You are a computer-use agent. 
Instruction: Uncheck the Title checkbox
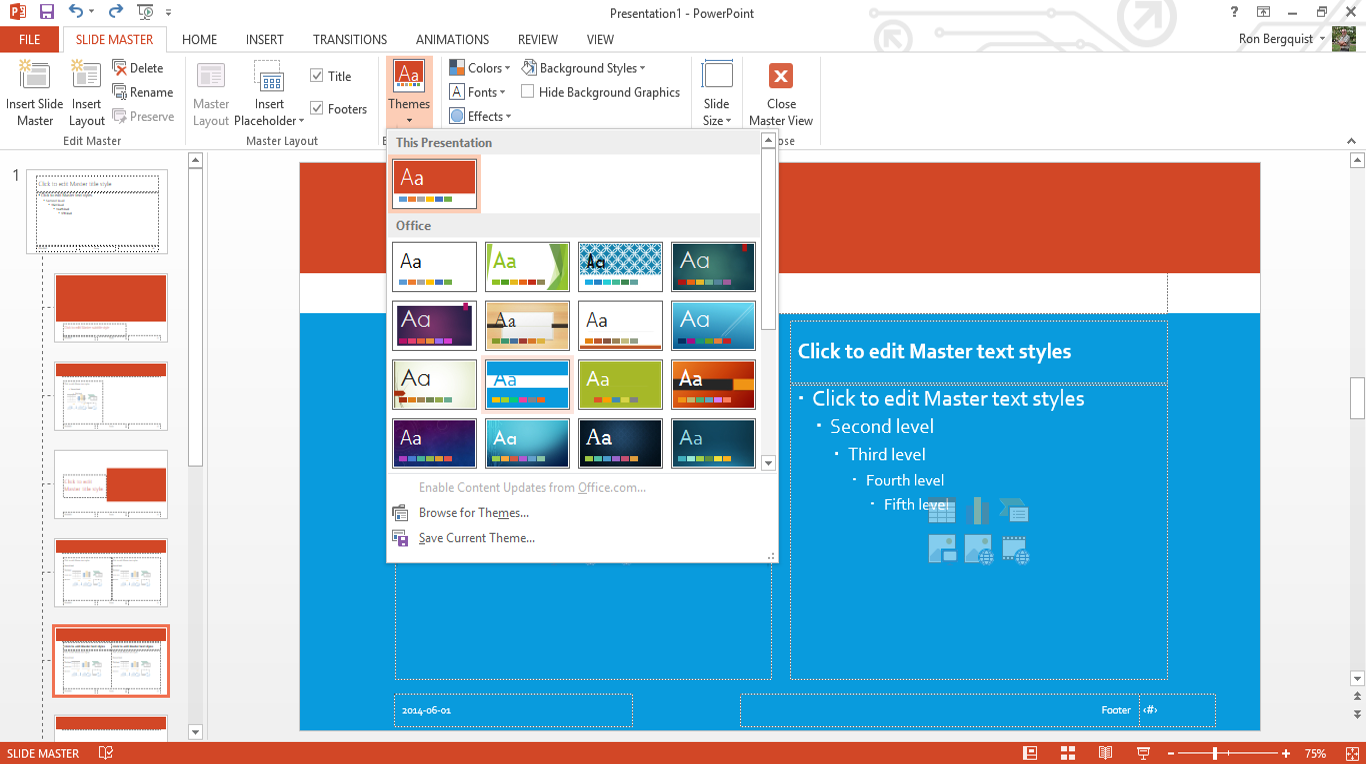point(317,76)
